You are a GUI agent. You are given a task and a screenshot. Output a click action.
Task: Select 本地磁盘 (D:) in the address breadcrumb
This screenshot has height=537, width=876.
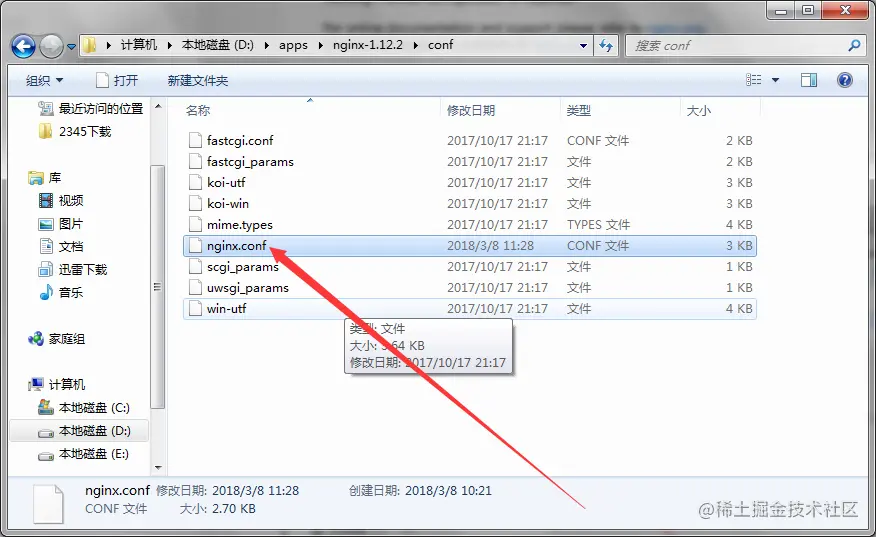(217, 45)
